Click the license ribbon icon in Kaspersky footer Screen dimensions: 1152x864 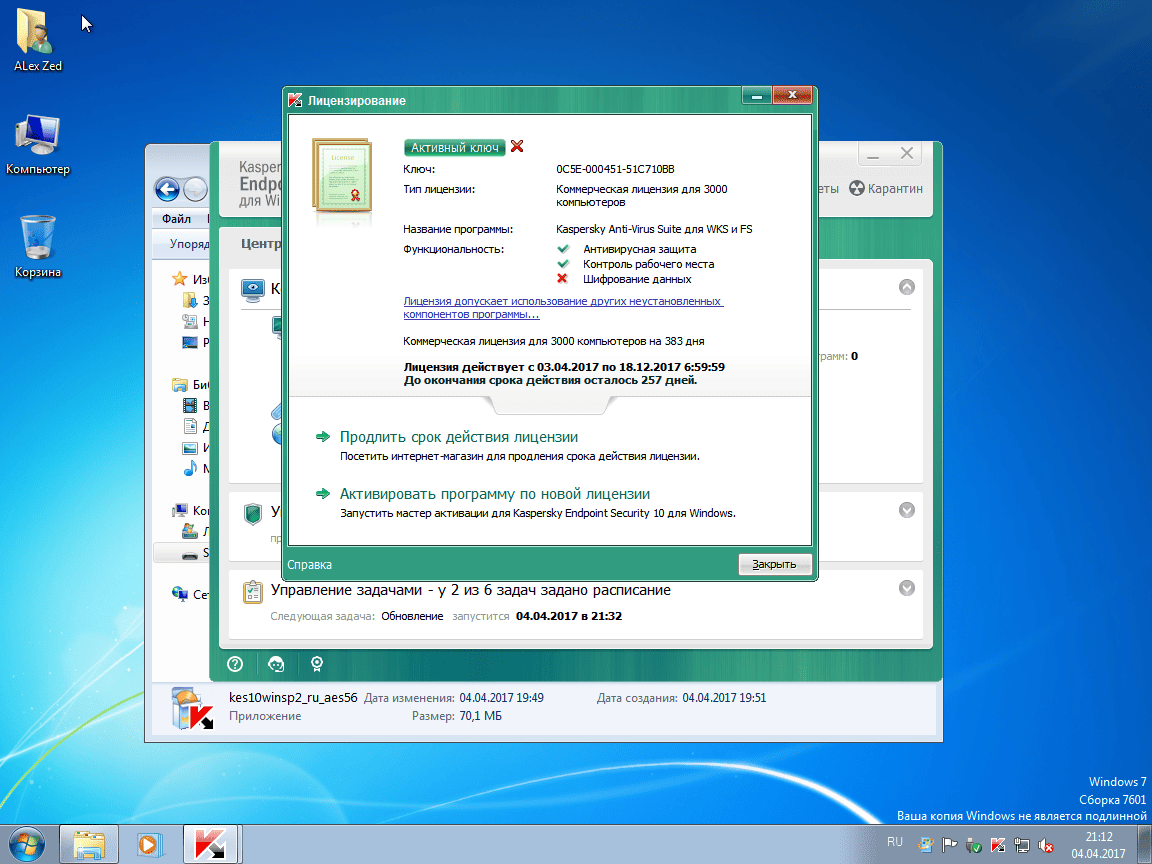pyautogui.click(x=317, y=664)
